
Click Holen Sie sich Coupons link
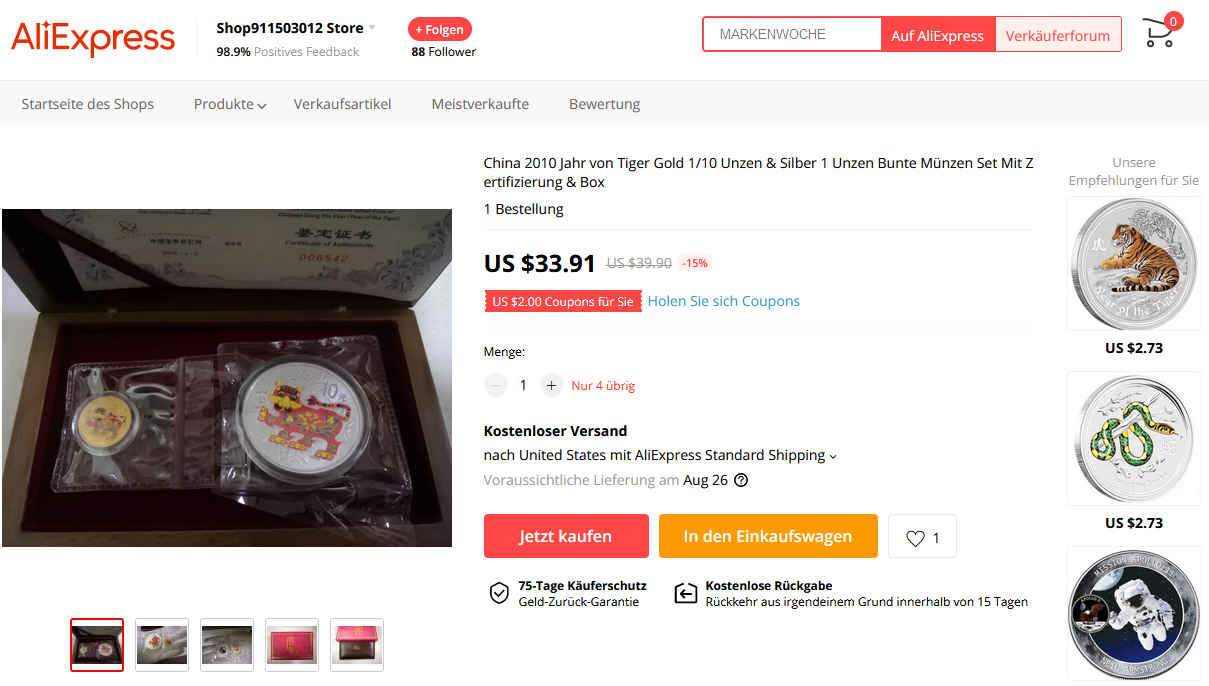[x=723, y=301]
